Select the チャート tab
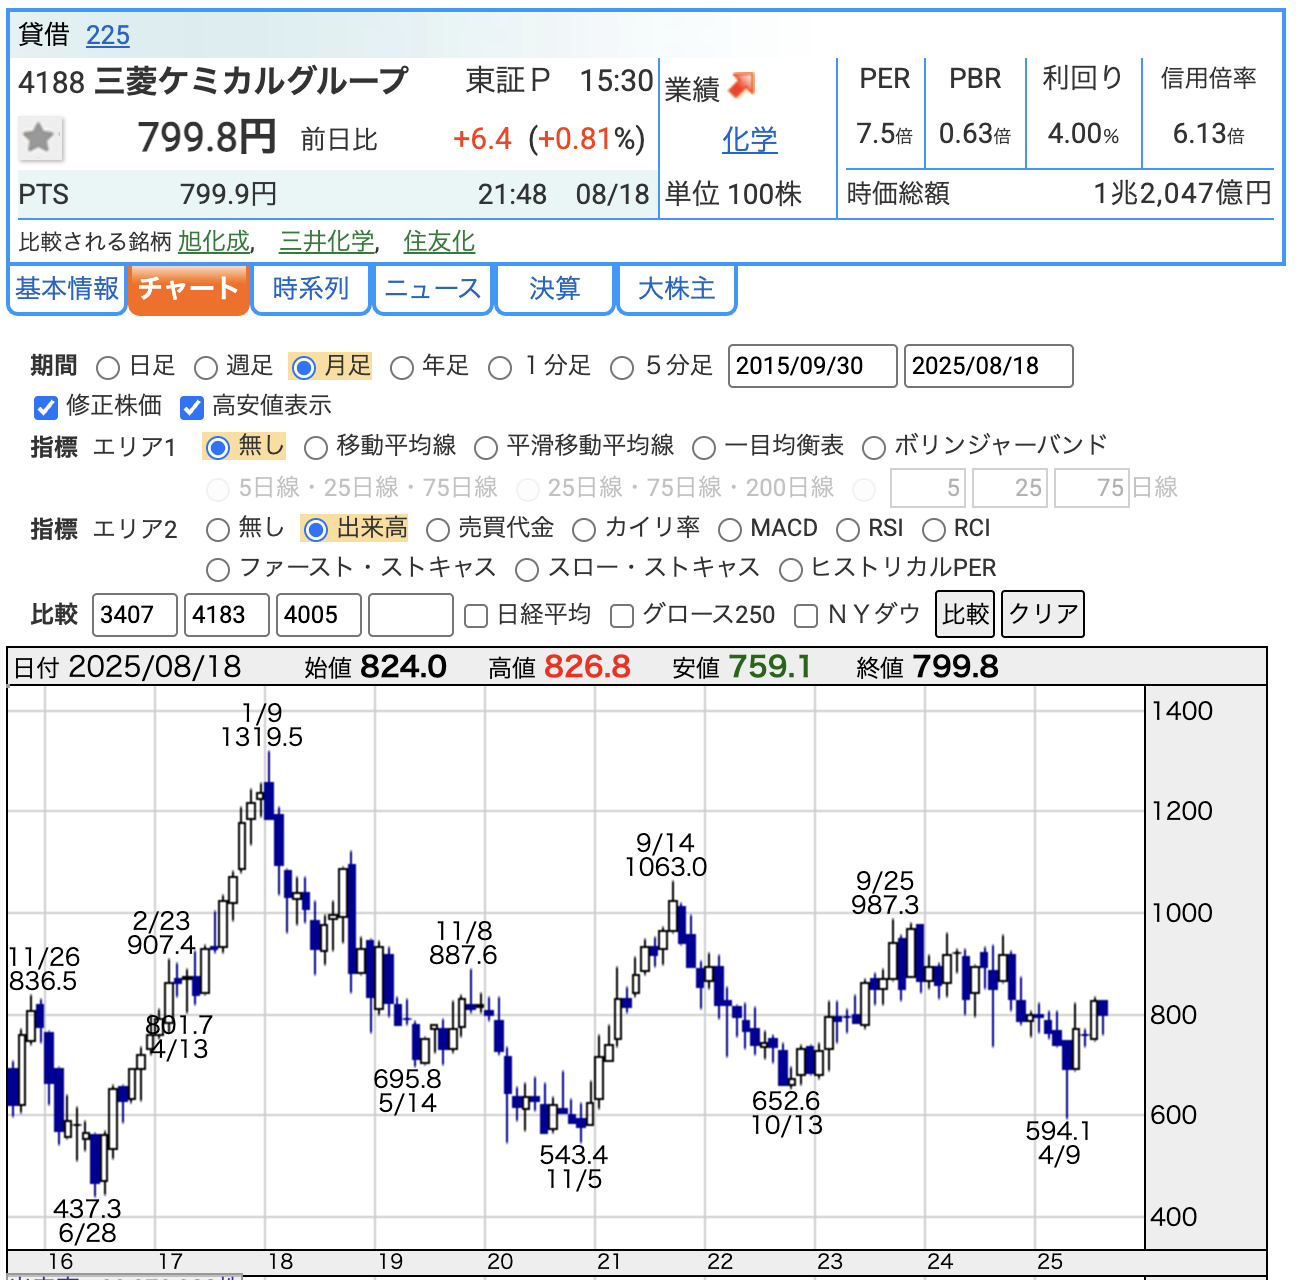1296x1280 pixels. (188, 289)
